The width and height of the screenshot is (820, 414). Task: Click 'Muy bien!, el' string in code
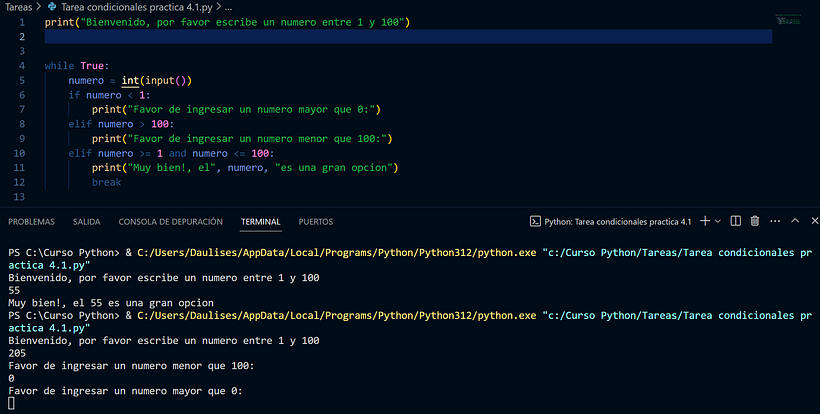click(x=172, y=168)
